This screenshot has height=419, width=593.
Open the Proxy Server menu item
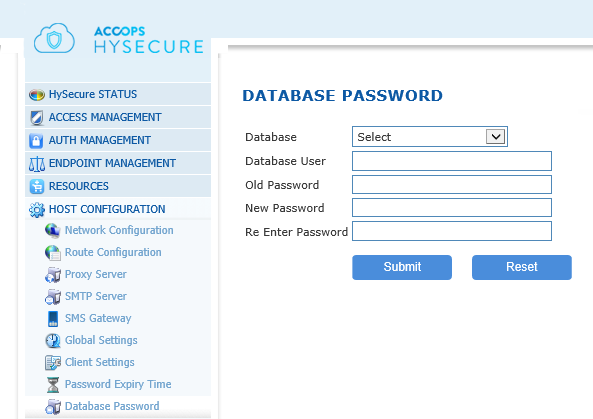95,274
